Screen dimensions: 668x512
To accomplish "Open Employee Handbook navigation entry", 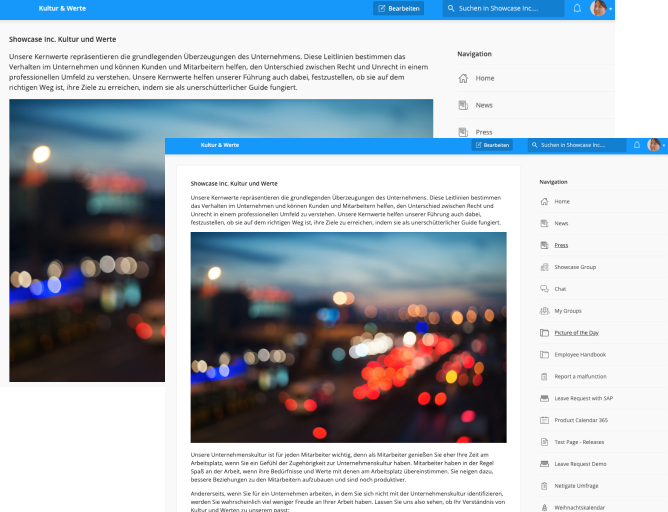I will pyautogui.click(x=580, y=354).
